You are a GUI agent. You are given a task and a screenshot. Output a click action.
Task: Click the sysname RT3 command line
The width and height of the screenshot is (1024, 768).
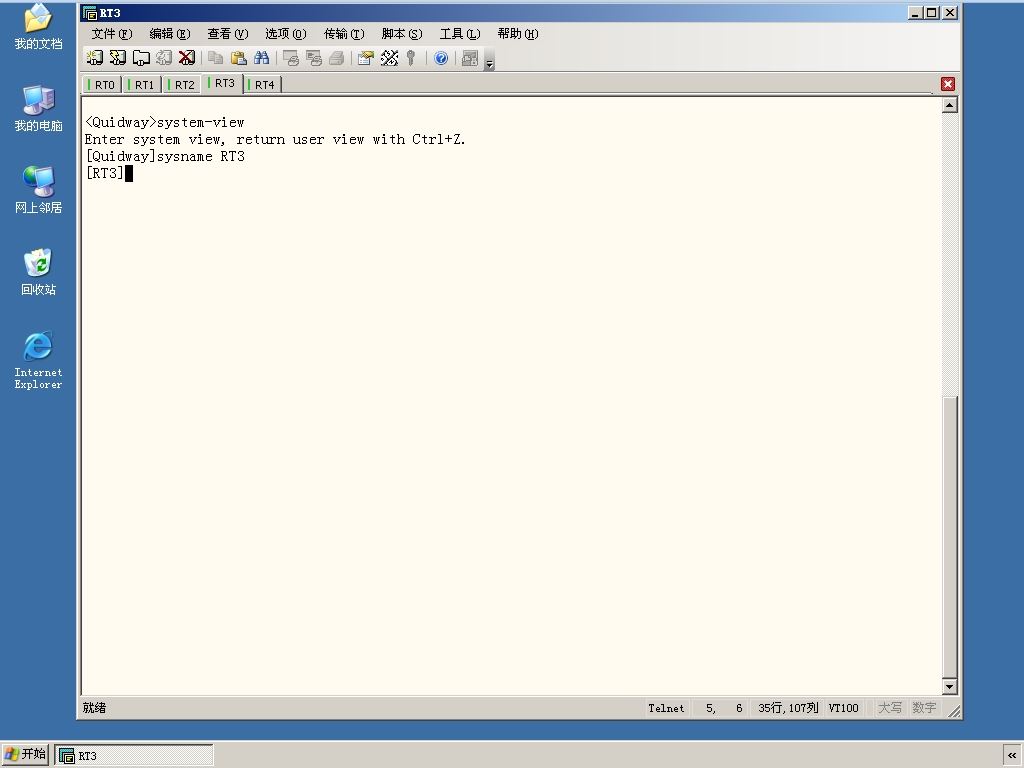point(165,157)
